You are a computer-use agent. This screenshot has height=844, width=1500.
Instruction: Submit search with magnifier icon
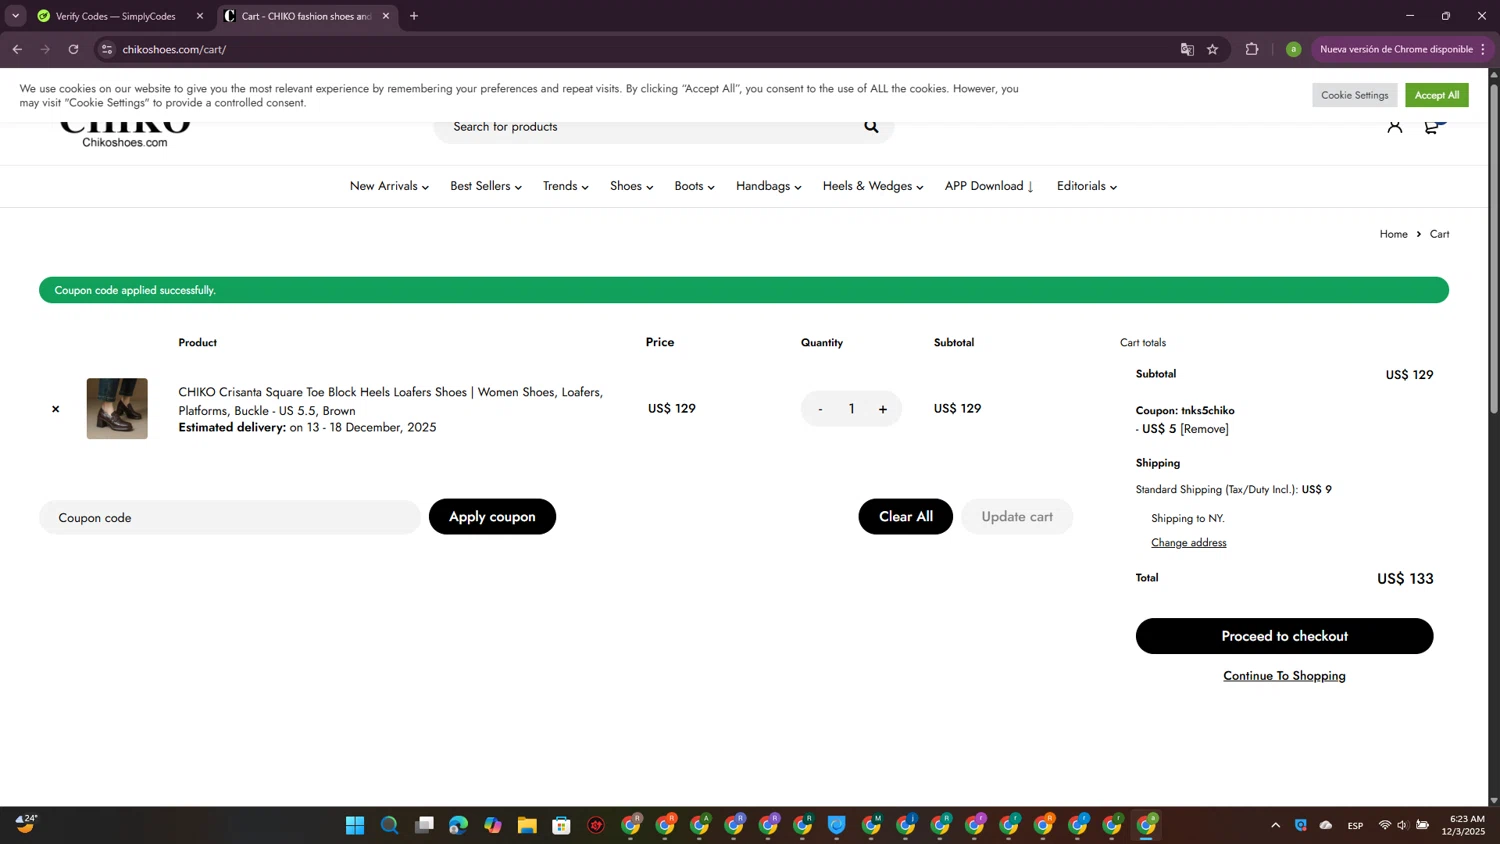pyautogui.click(x=871, y=126)
